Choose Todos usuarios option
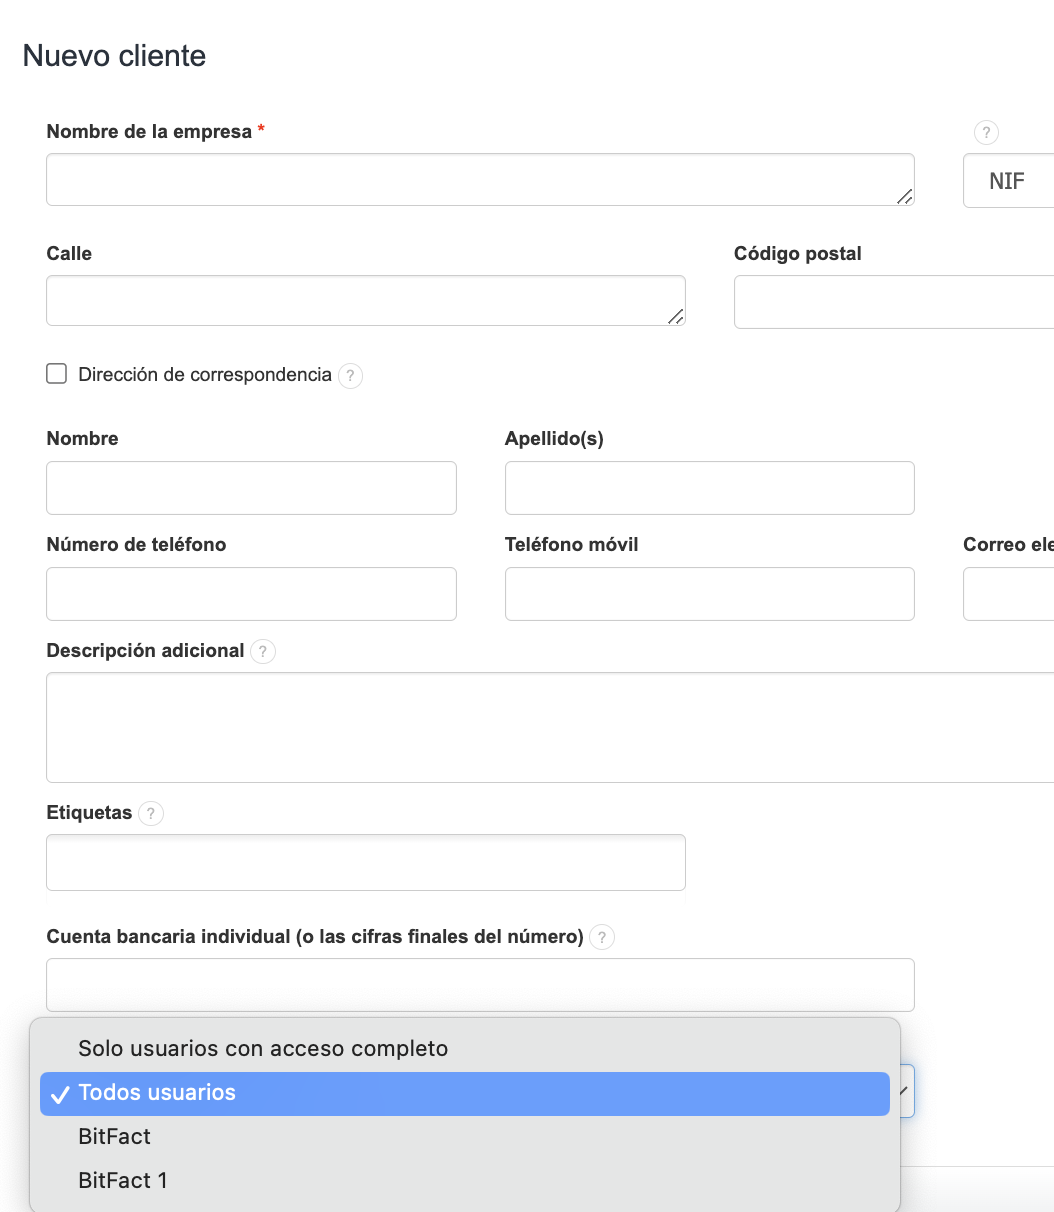 coord(157,1093)
